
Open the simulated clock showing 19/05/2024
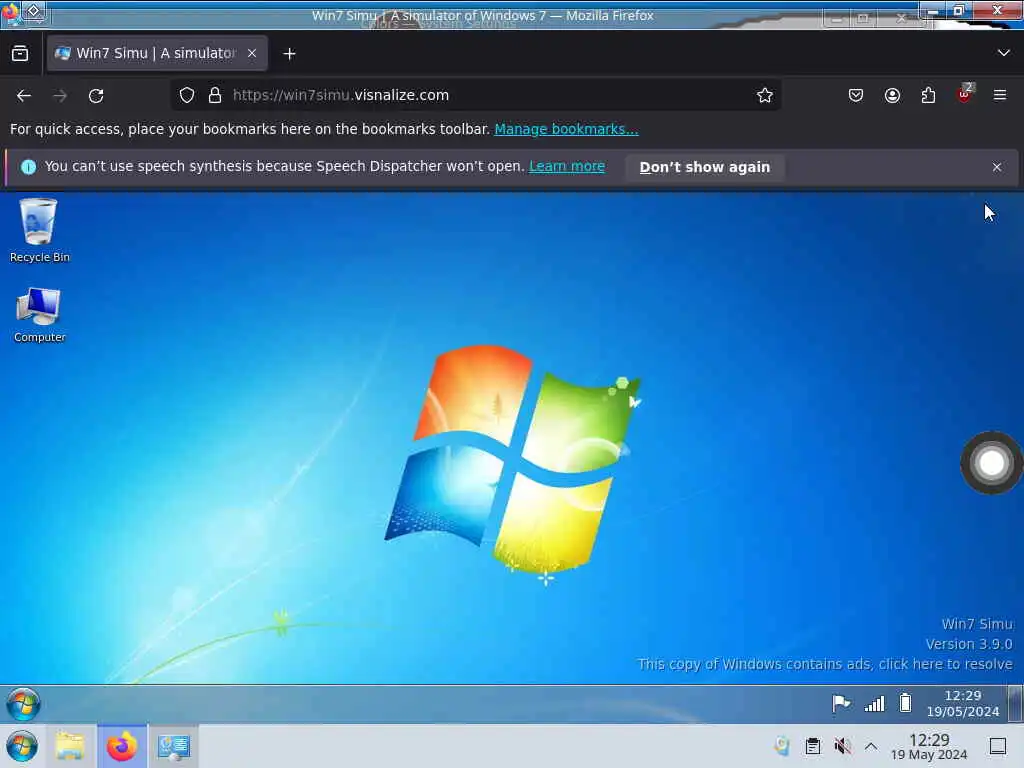tap(963, 703)
